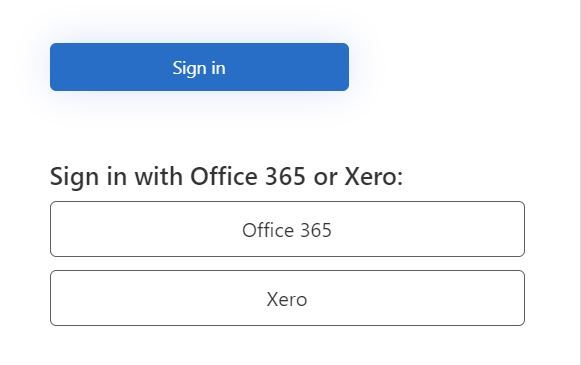Click the 'Xero' label inside the outlined button

click(287, 299)
